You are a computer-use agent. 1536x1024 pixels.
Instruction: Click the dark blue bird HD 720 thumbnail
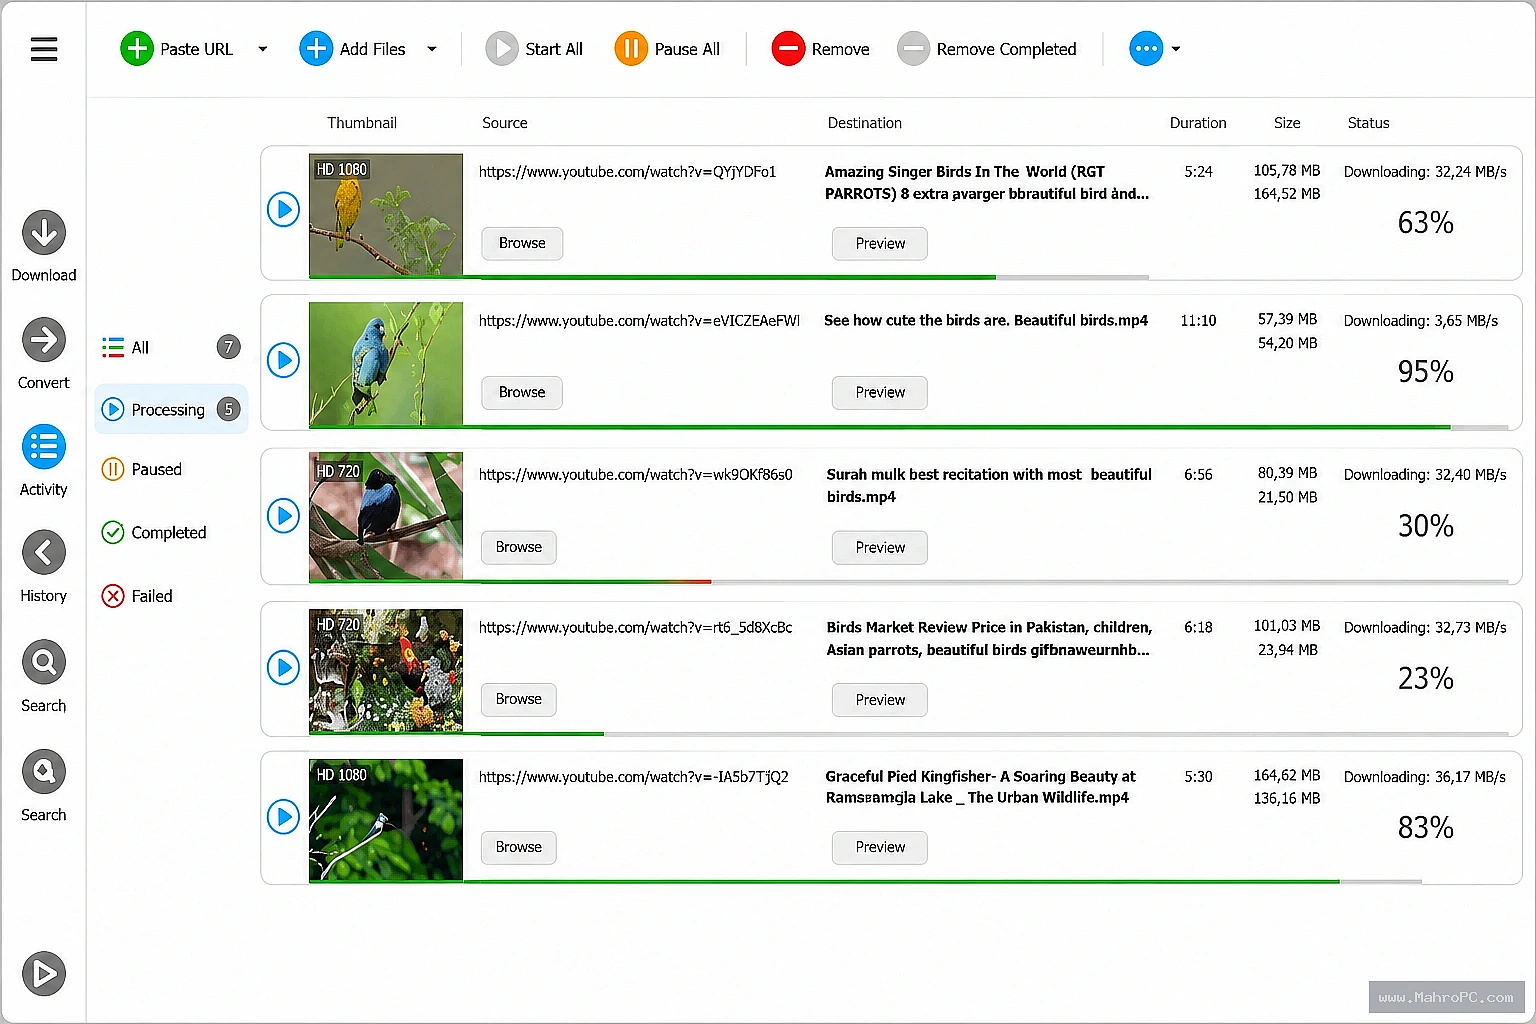386,516
